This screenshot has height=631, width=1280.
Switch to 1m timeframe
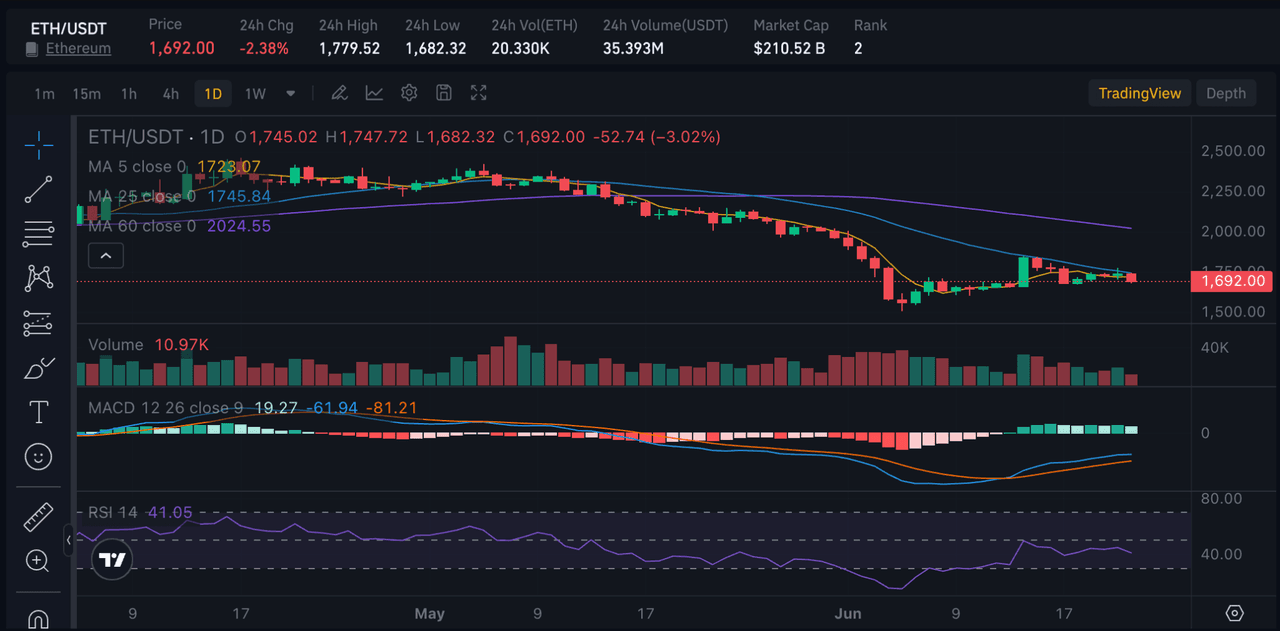pyautogui.click(x=44, y=93)
